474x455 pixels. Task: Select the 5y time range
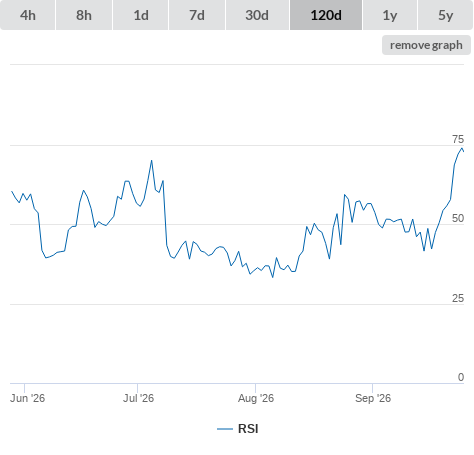pyautogui.click(x=445, y=15)
